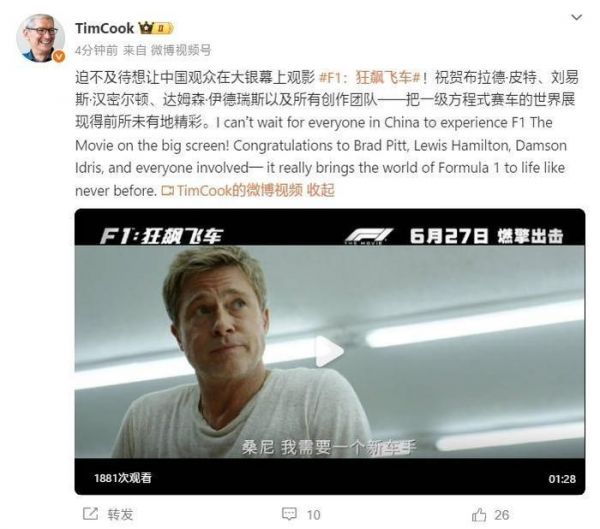Play the video with the center play button
The height and width of the screenshot is (529, 600).
(x=329, y=350)
